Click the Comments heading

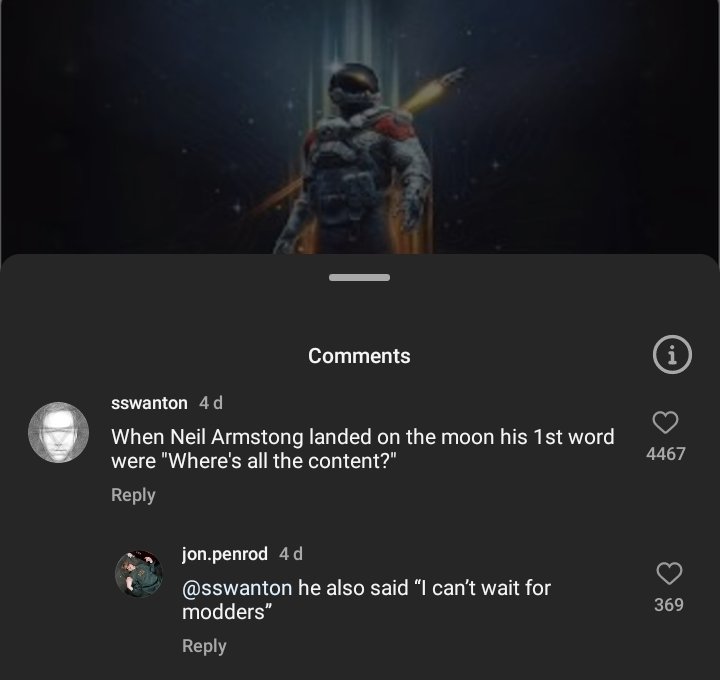(359, 356)
